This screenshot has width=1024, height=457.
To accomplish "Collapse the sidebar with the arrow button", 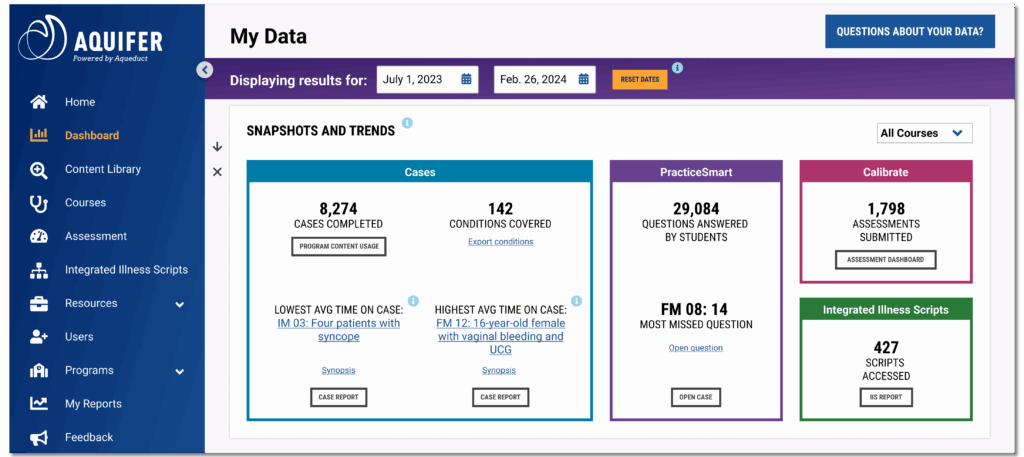I will (204, 69).
